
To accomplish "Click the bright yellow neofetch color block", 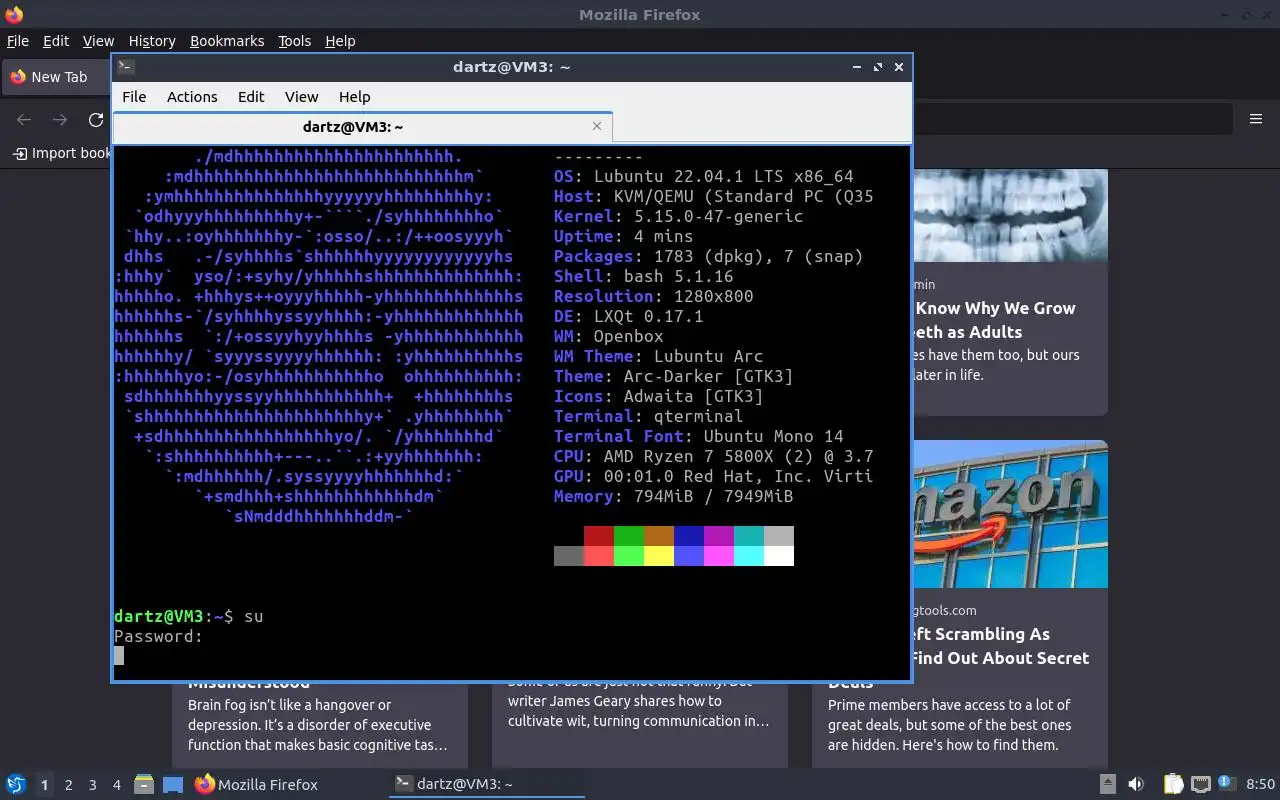I will click(659, 556).
